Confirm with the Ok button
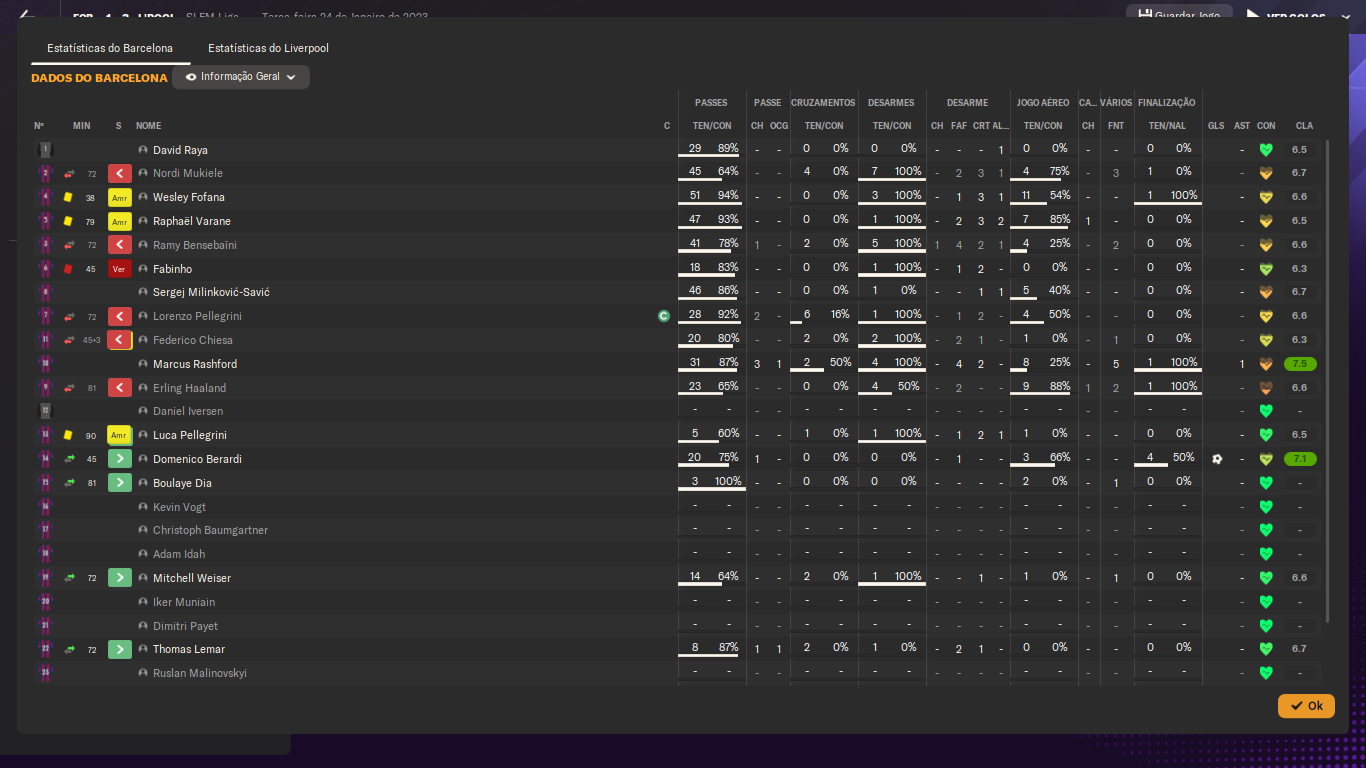 [1306, 706]
